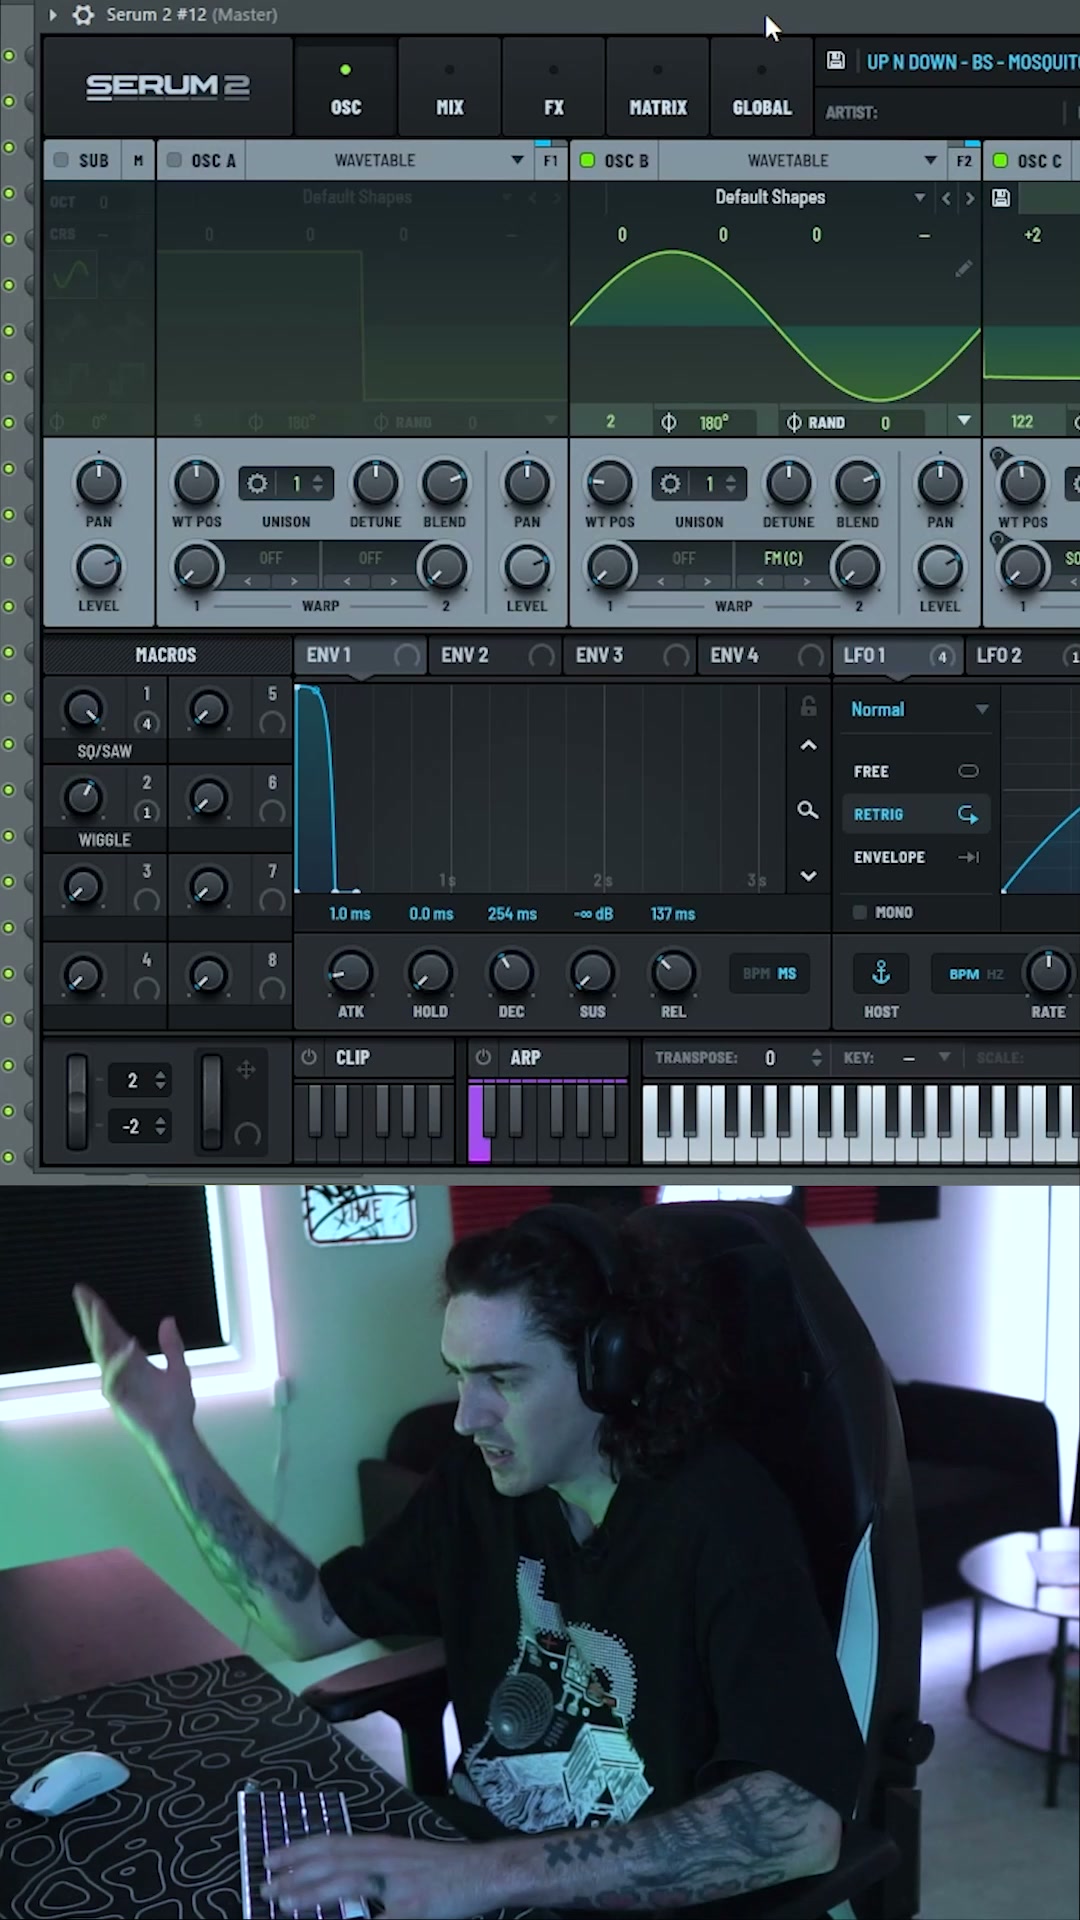Select RETRIG LFO trigger mode

(x=915, y=814)
